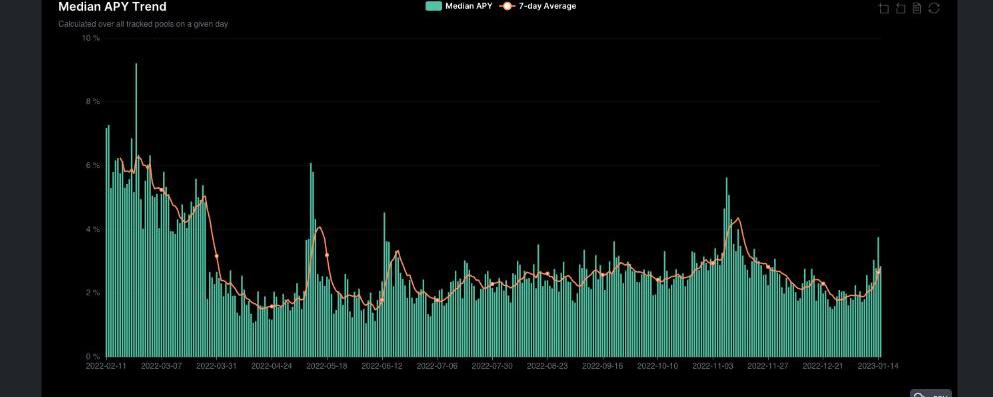Click the May 2022 bar peak near 6%
Image resolution: width=993 pixels, height=397 pixels.
310,260
